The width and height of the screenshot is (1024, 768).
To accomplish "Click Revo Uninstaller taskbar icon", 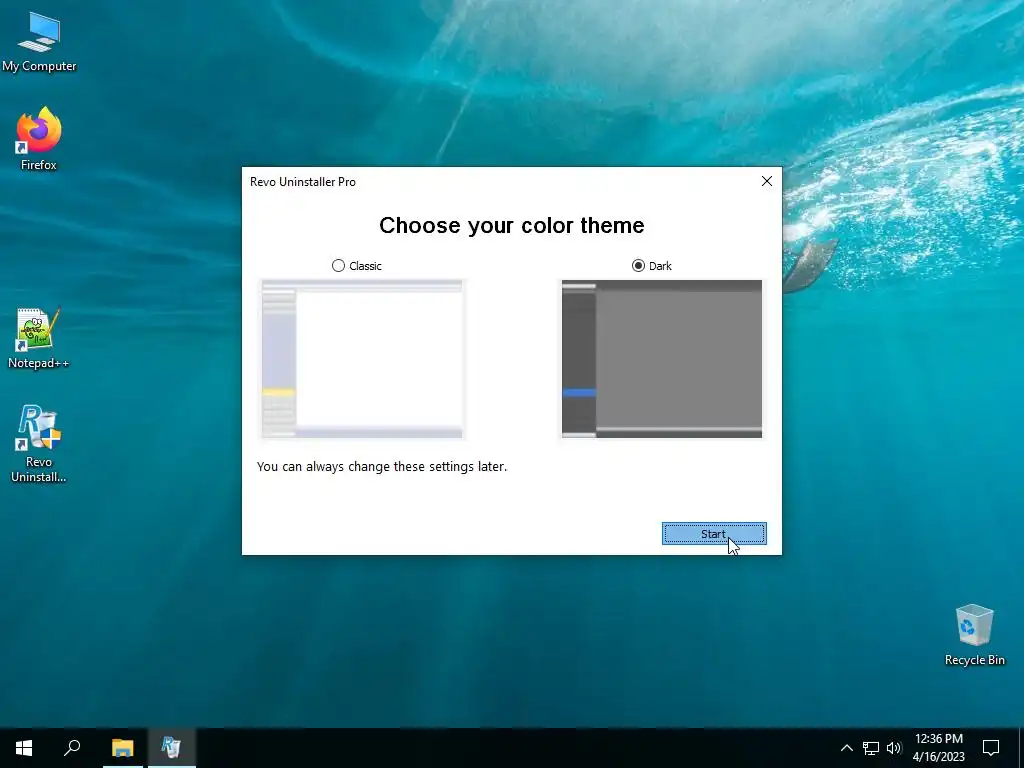I will point(171,748).
